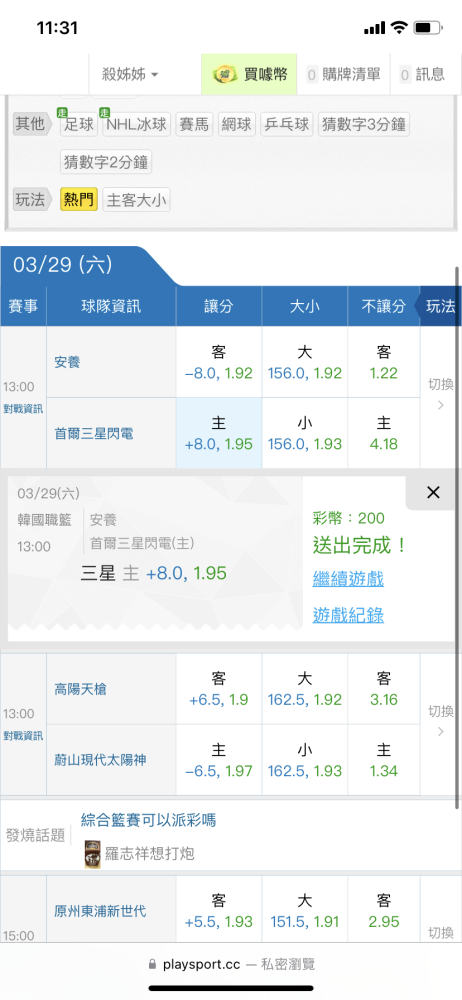Pick 客 -8.0 spread for 安養
The width and height of the screenshot is (462, 1000).
pos(218,362)
